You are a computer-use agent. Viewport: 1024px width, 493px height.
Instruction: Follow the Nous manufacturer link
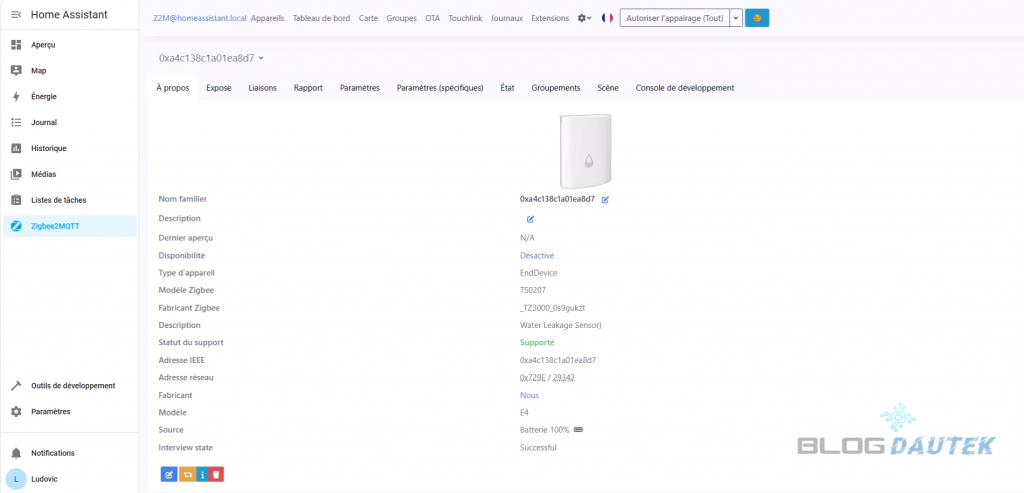coord(529,395)
